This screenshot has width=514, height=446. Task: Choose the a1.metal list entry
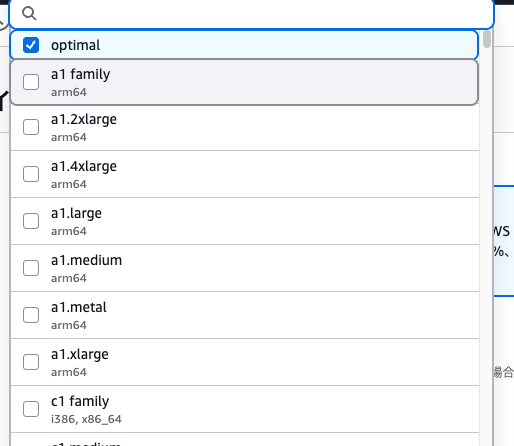(x=245, y=315)
